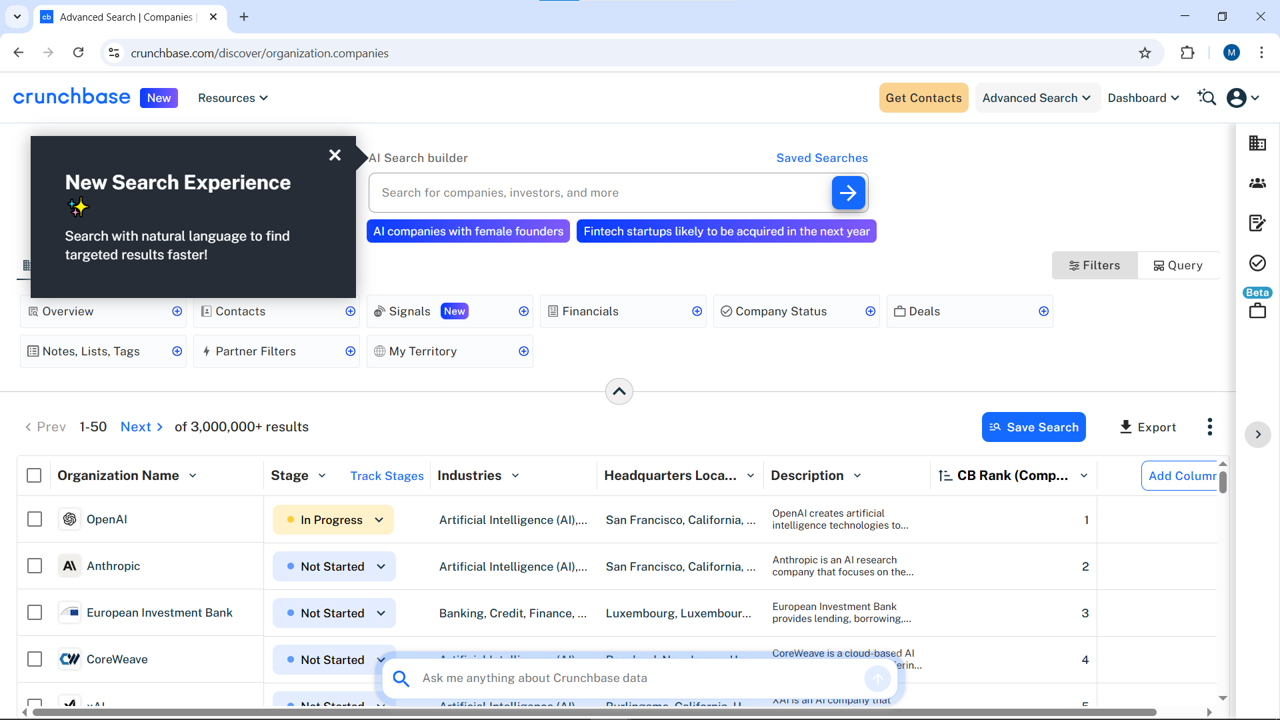
Task: Add Contacts filter with plus icon
Action: pyautogui.click(x=350, y=312)
